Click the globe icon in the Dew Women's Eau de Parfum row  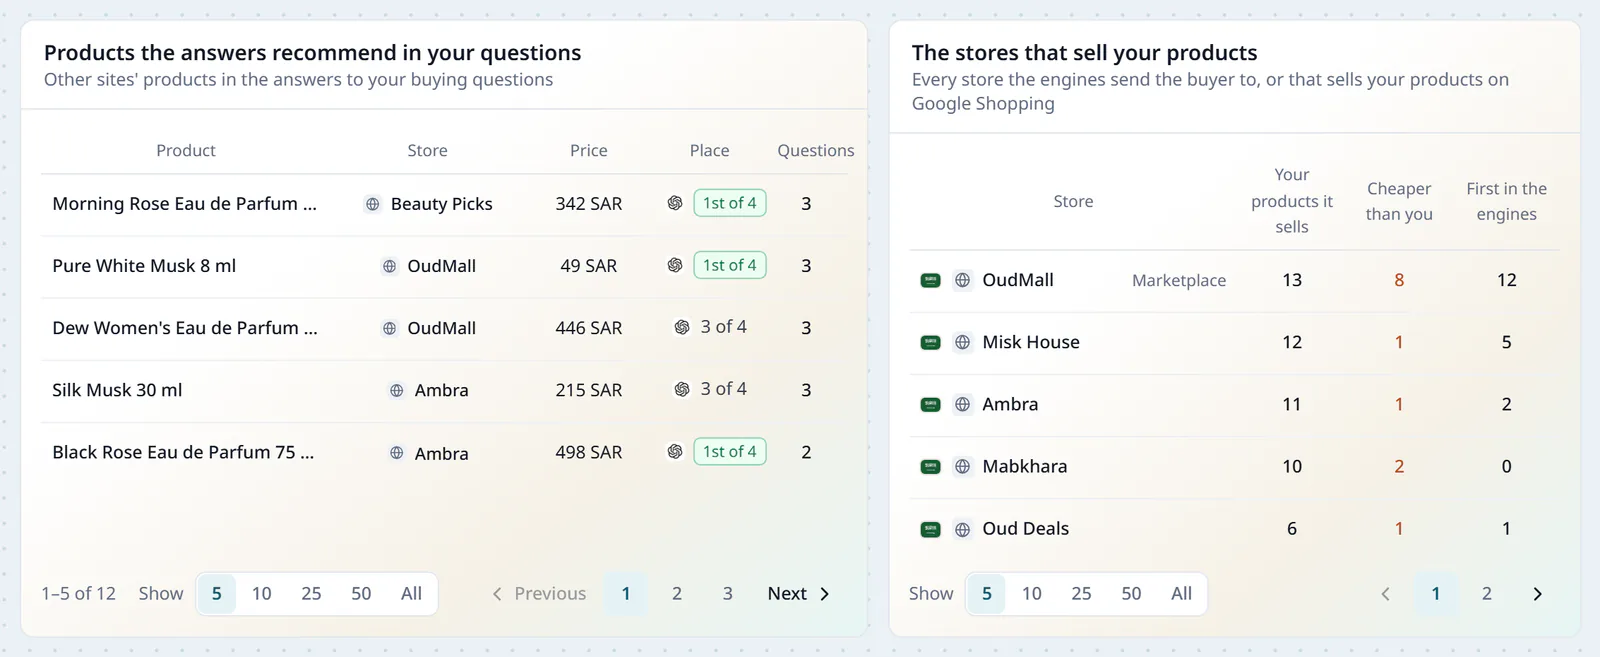[x=389, y=328]
